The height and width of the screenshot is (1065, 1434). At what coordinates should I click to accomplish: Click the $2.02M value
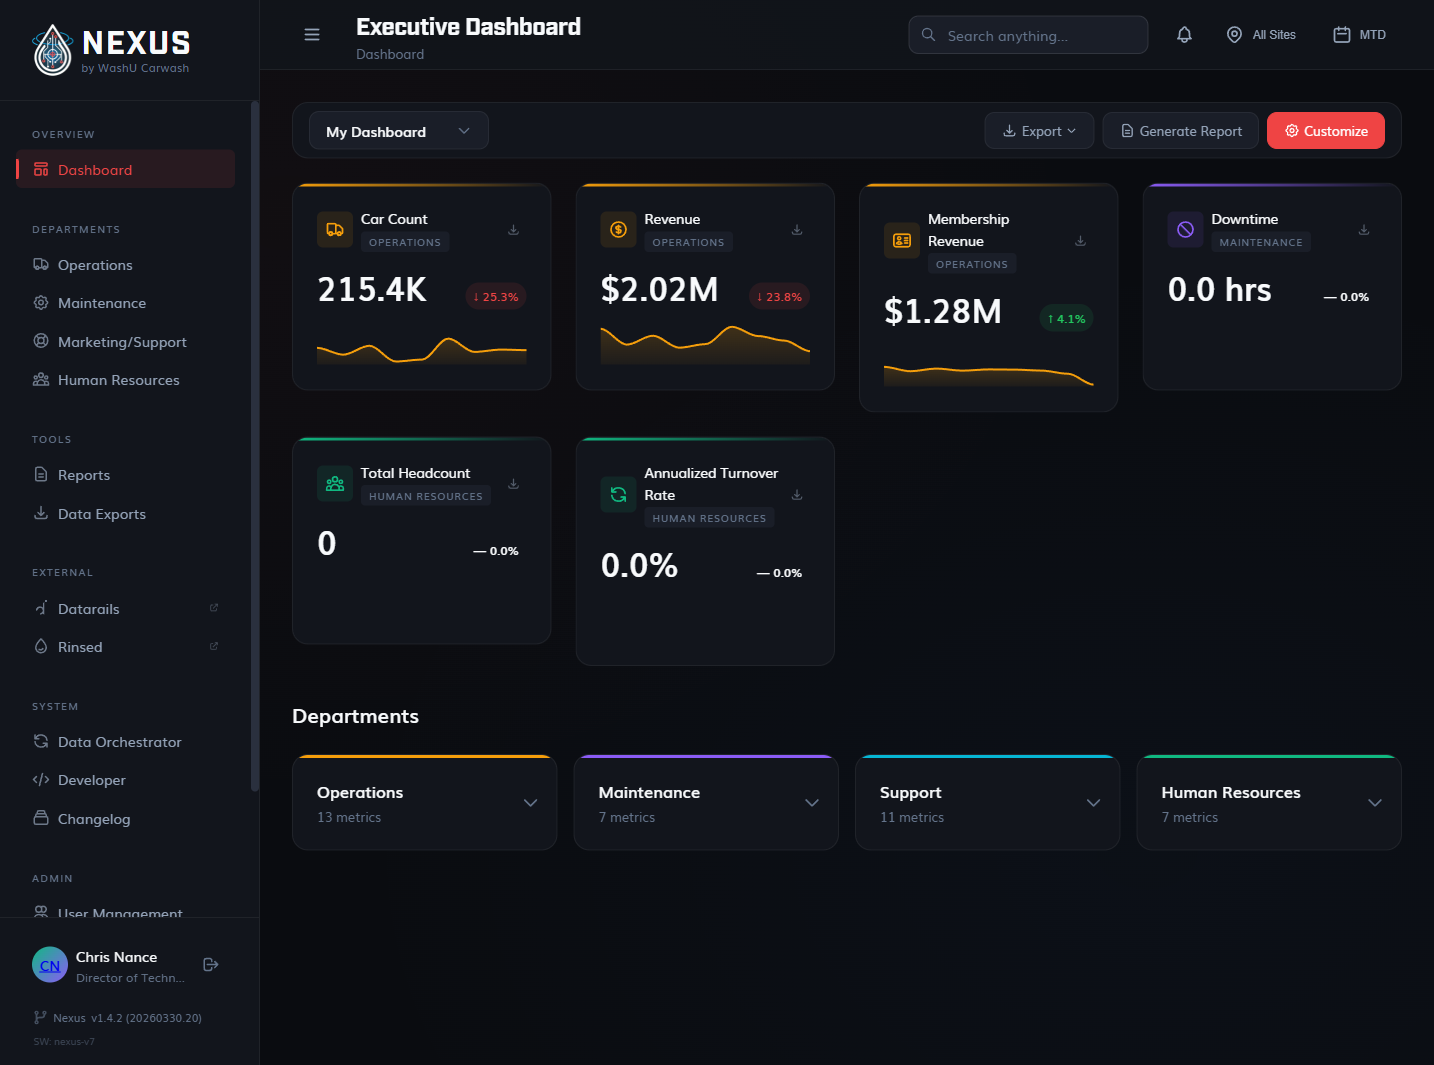tap(659, 290)
